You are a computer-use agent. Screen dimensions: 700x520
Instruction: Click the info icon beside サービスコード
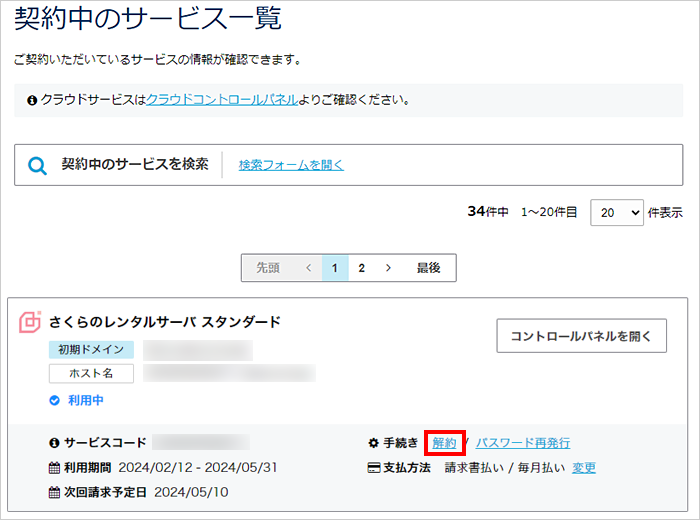point(54,443)
